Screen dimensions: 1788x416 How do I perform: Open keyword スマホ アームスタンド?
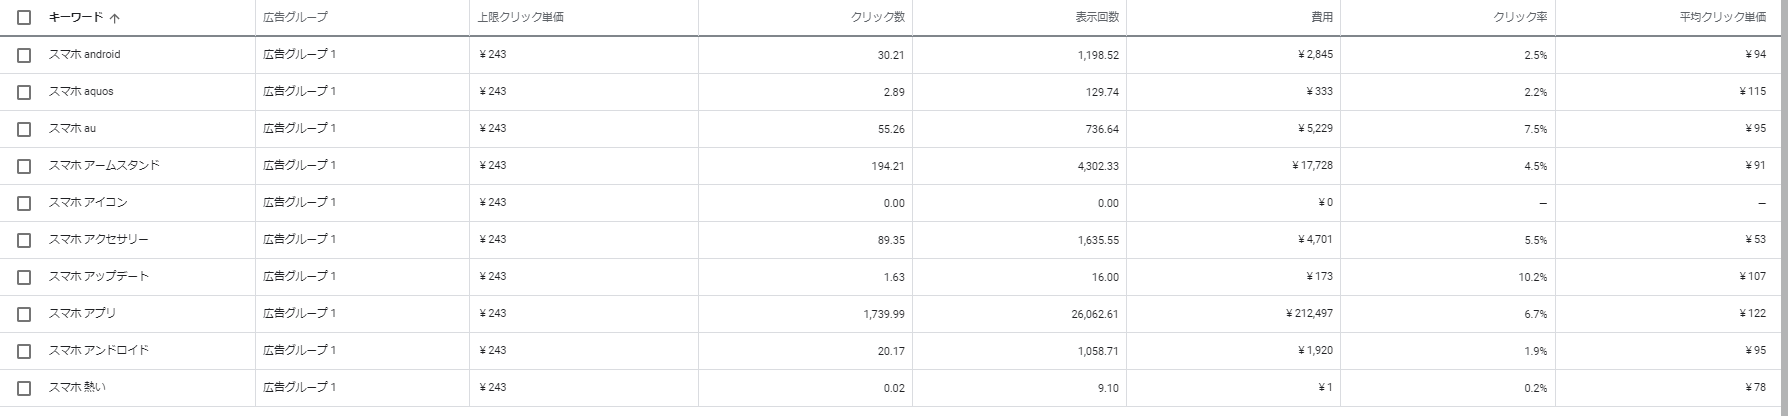104,166
